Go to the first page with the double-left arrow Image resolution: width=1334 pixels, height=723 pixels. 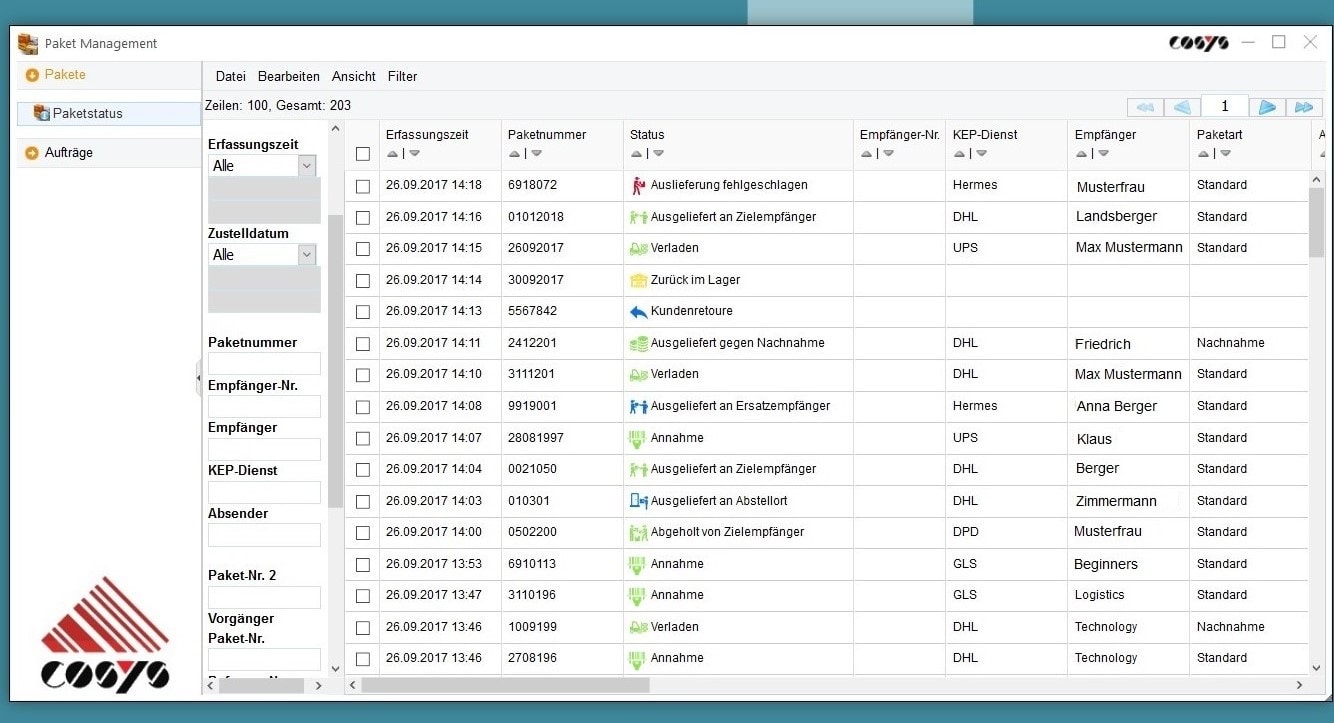click(1145, 107)
